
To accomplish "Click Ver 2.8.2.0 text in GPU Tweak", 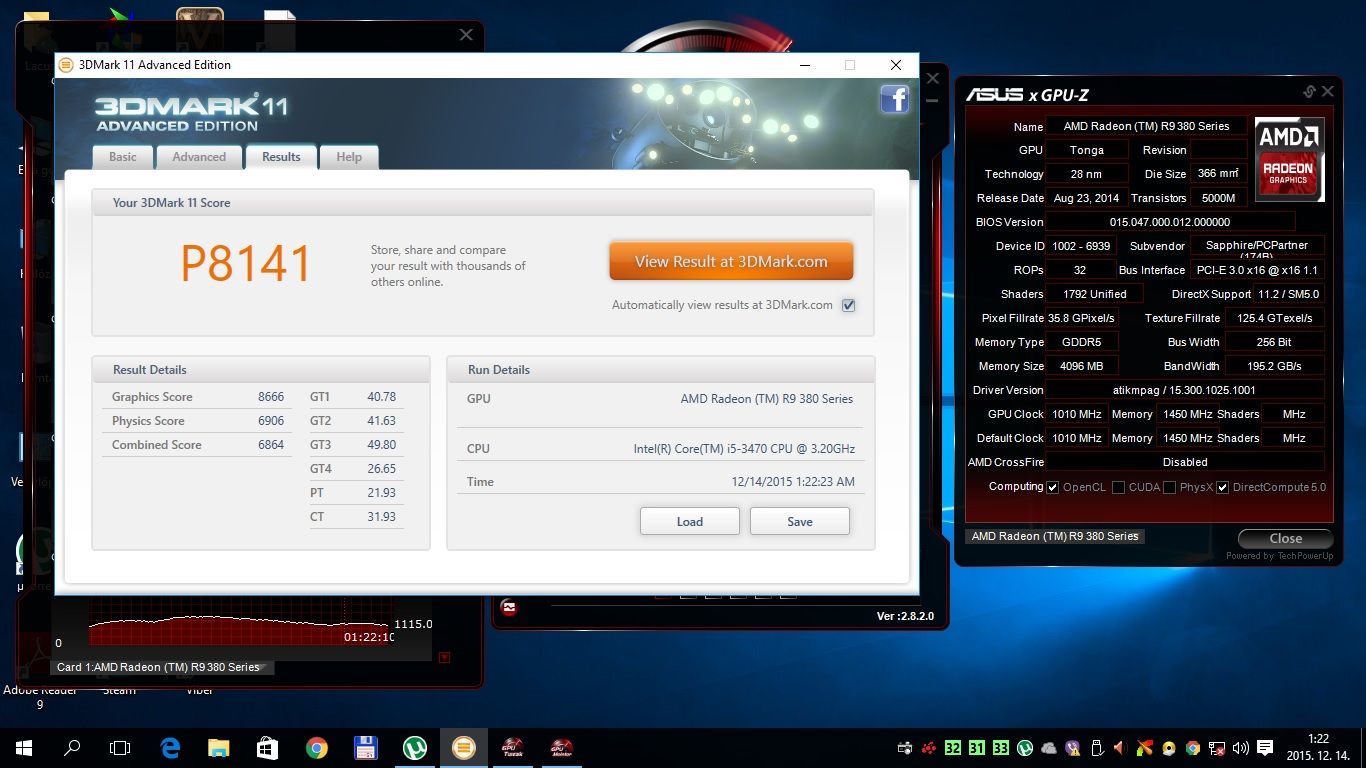I will (905, 616).
